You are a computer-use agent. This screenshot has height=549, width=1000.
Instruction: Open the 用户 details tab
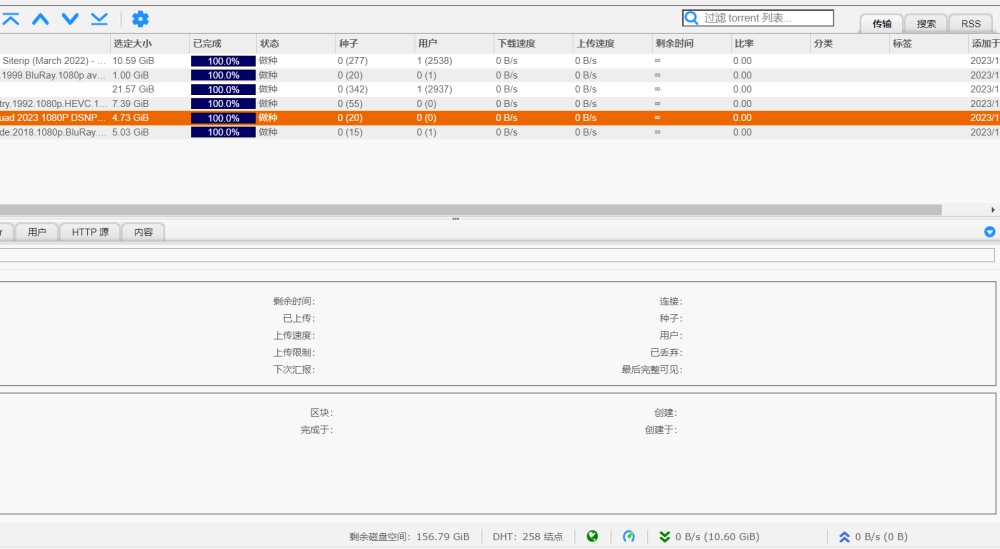coord(37,232)
